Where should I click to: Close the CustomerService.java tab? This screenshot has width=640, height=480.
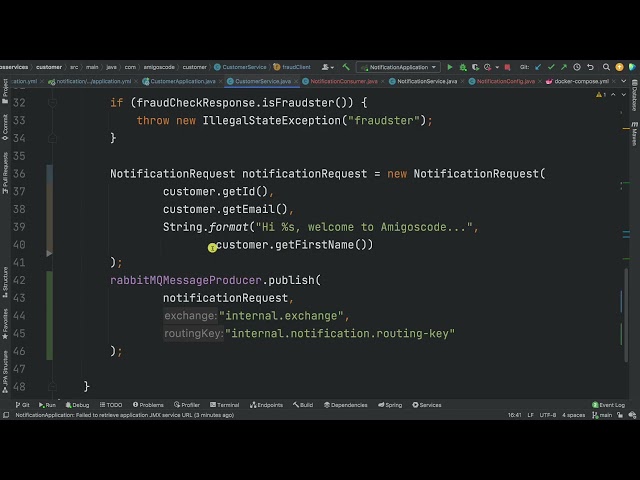[296, 82]
